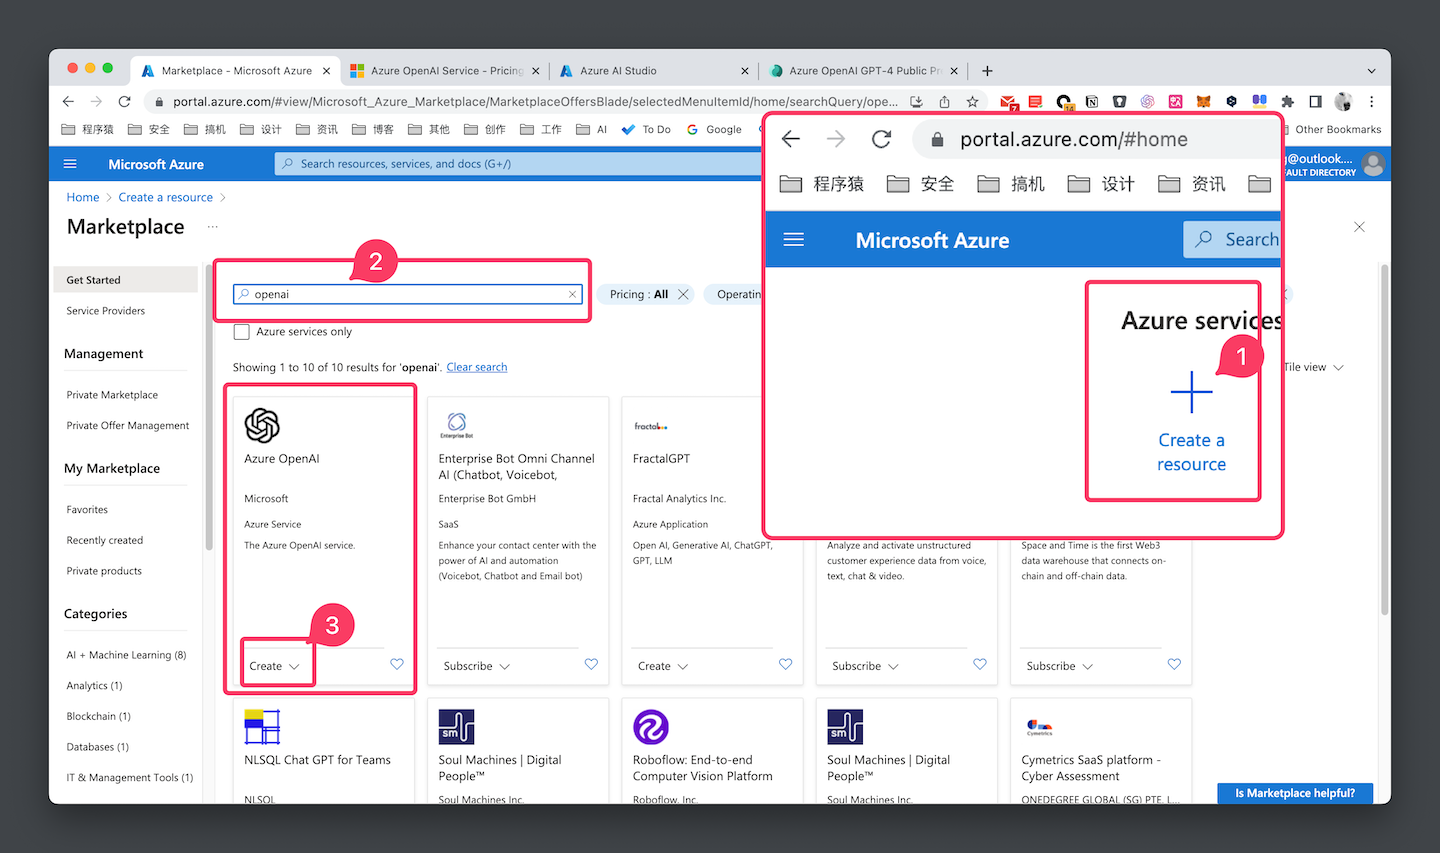Click the browser address bar URL
Viewport: 1440px width, 853px height.
click(x=535, y=101)
